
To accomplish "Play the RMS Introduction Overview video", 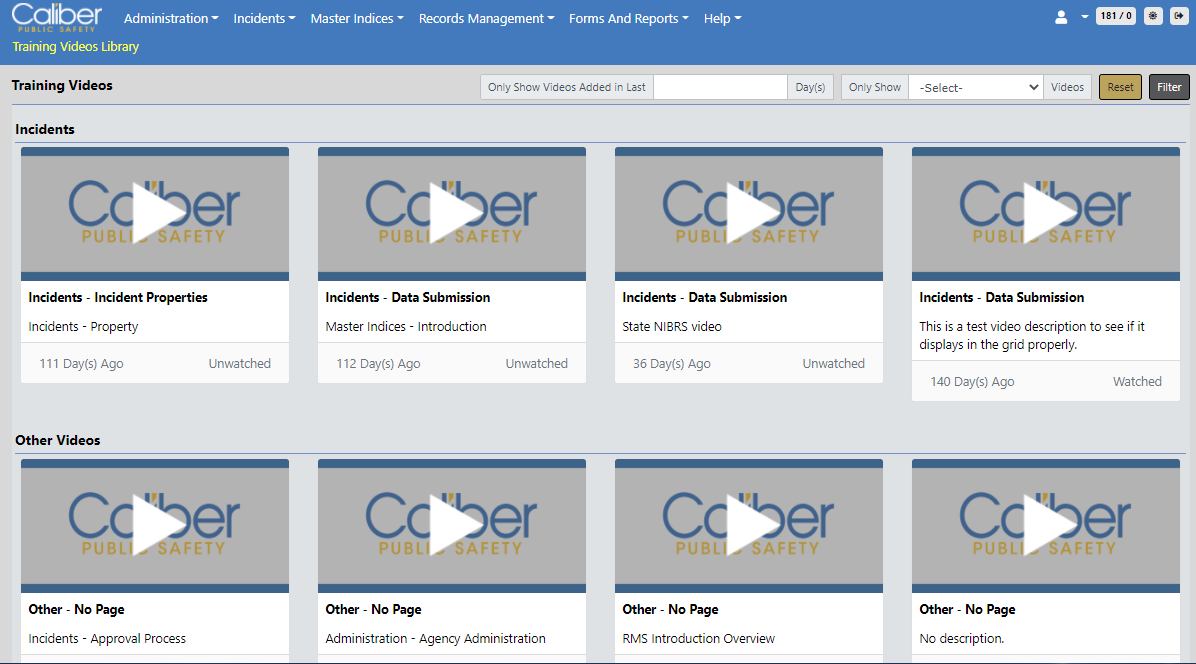I will [749, 525].
